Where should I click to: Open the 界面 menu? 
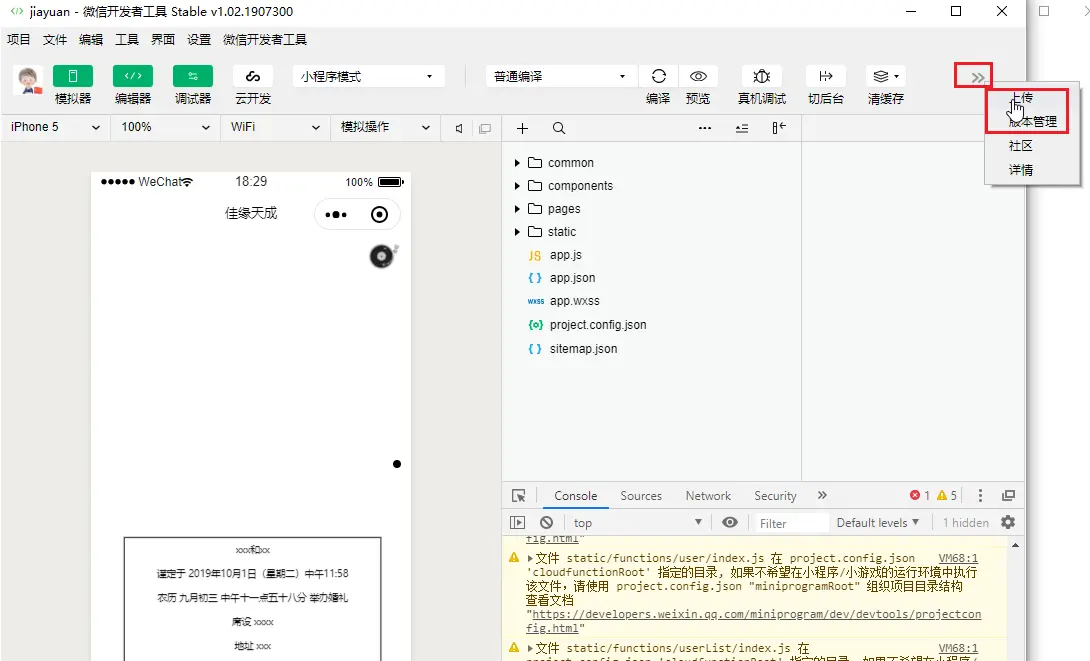pos(163,40)
